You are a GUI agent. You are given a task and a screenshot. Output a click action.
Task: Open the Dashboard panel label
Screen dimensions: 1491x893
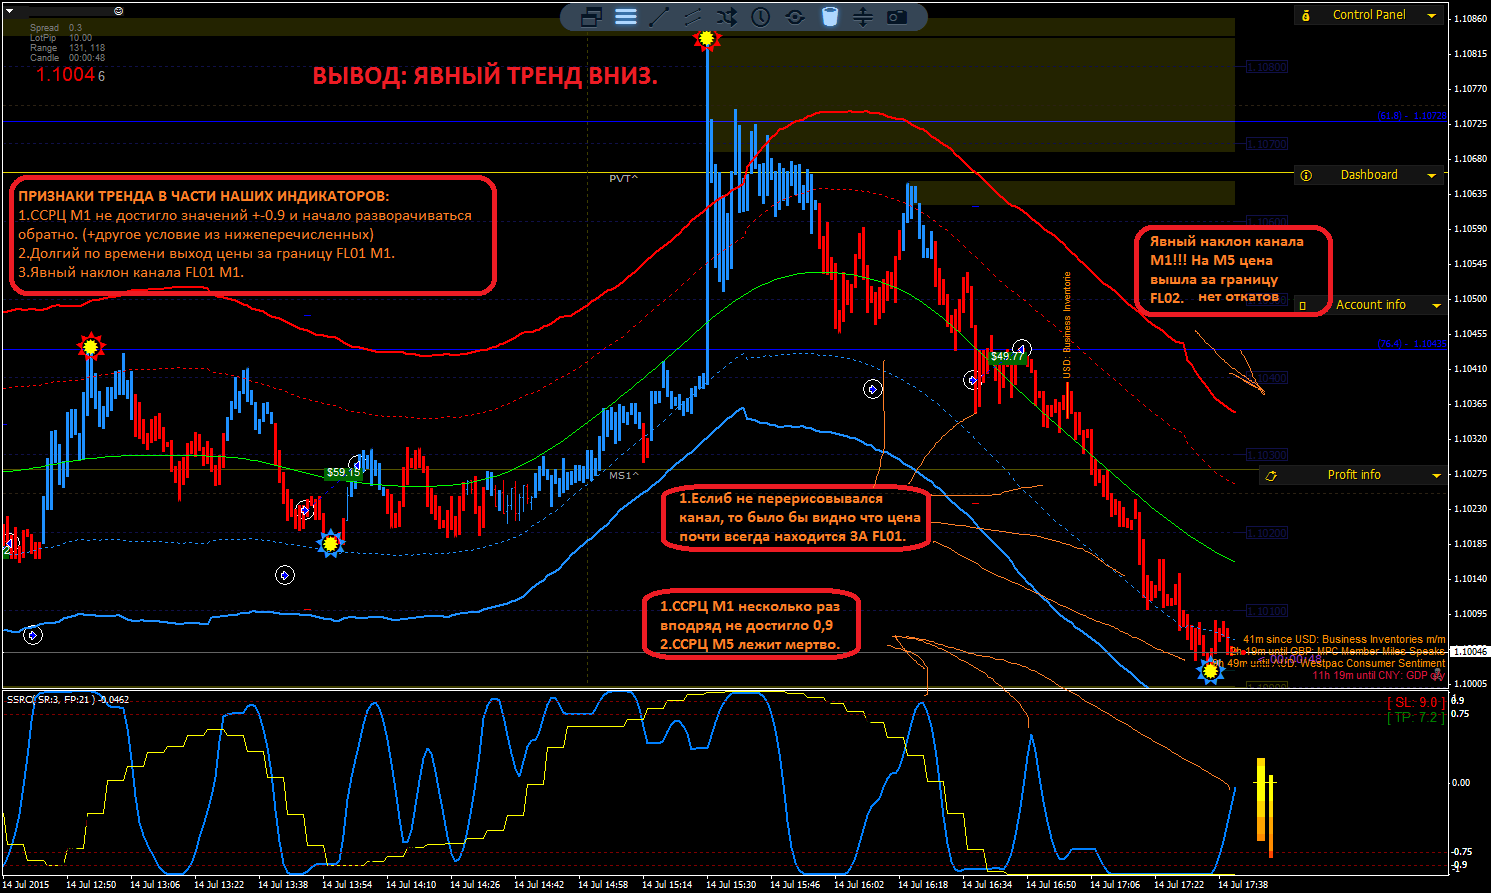pyautogui.click(x=1369, y=175)
